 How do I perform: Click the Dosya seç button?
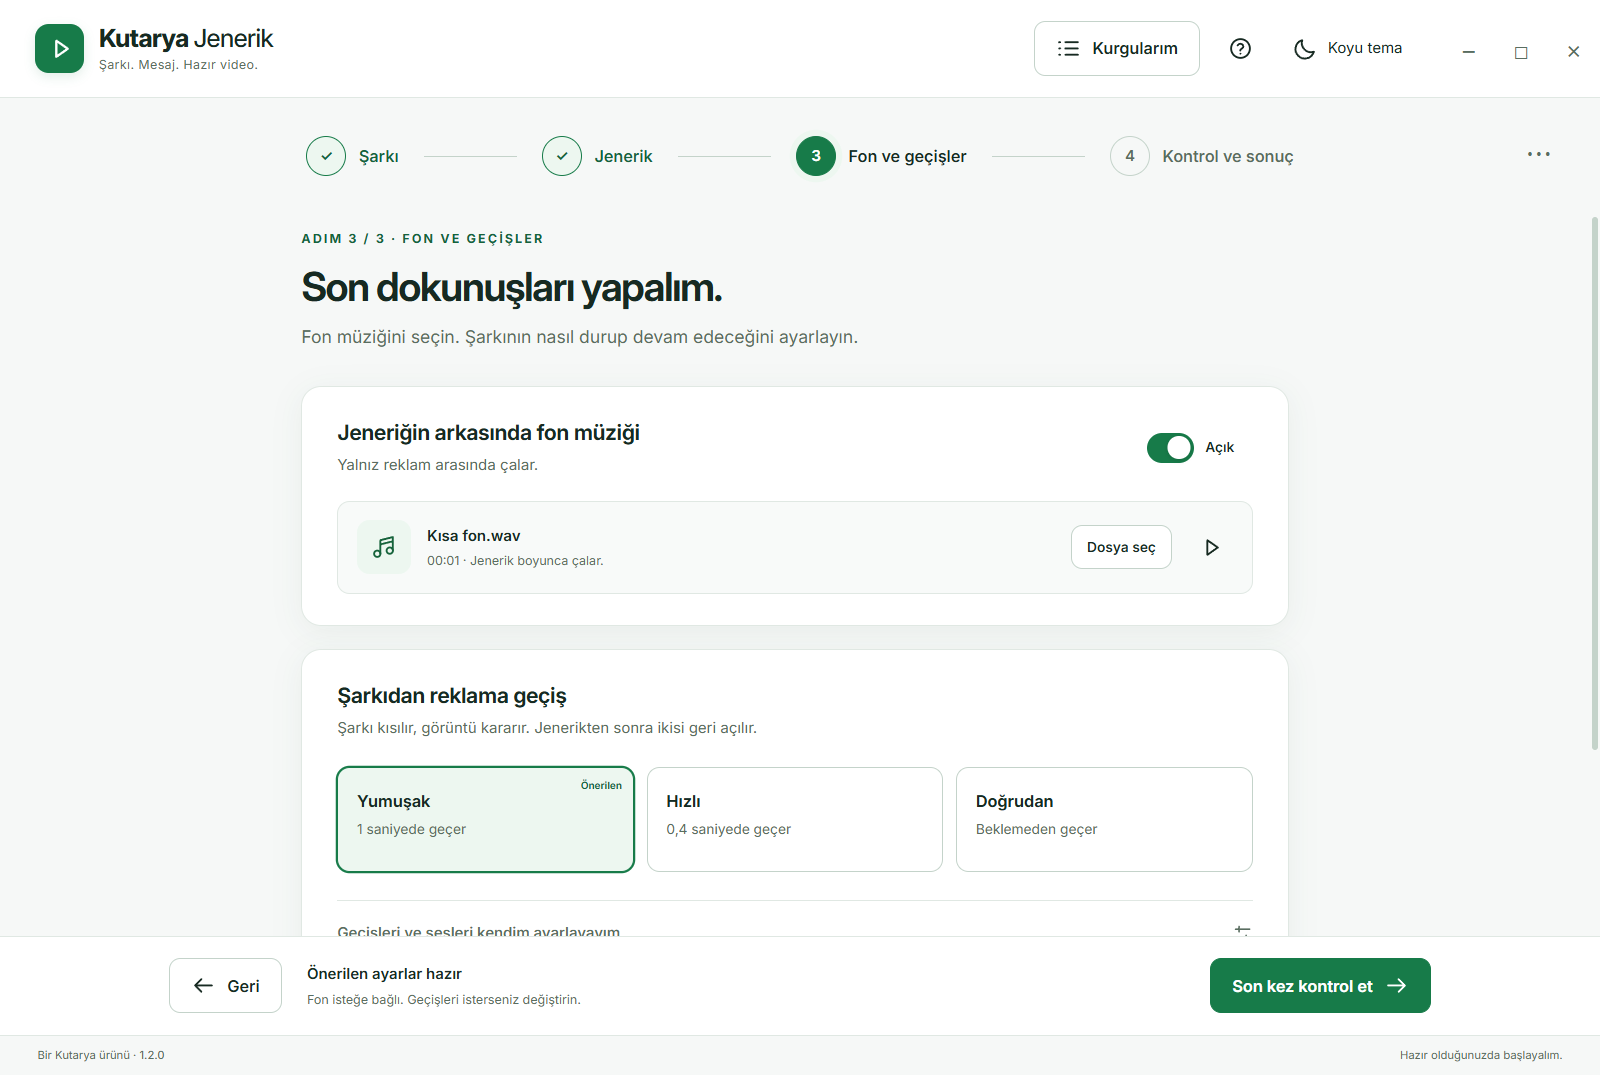coord(1121,547)
